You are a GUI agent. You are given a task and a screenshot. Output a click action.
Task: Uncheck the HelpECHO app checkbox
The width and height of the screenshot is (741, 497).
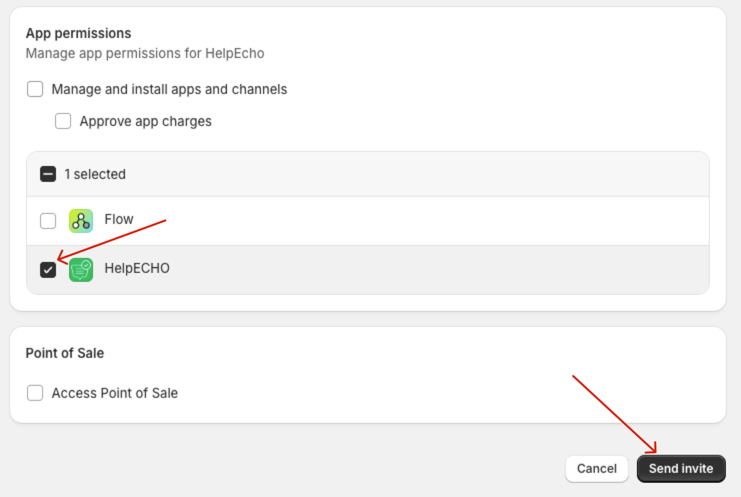48,269
